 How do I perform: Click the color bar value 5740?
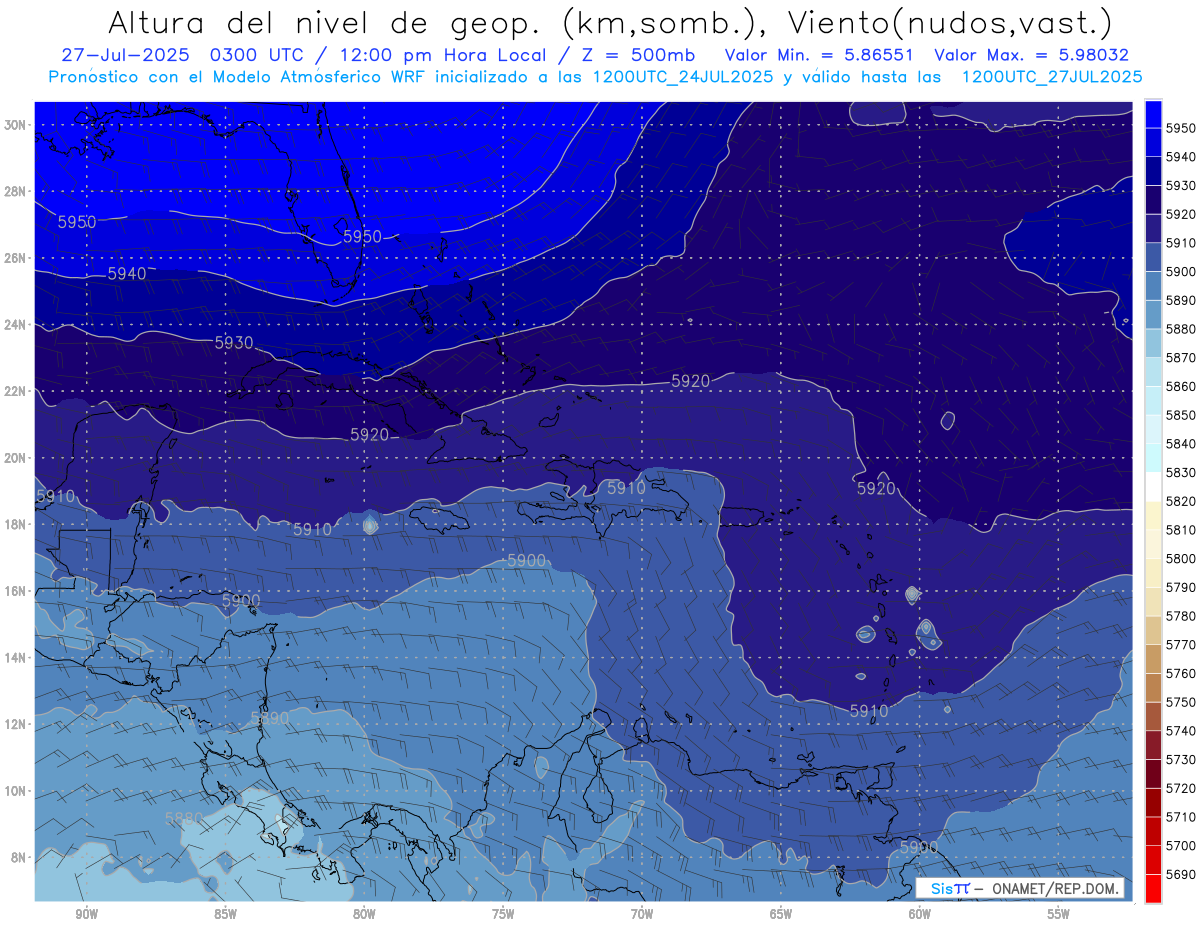point(1181,731)
